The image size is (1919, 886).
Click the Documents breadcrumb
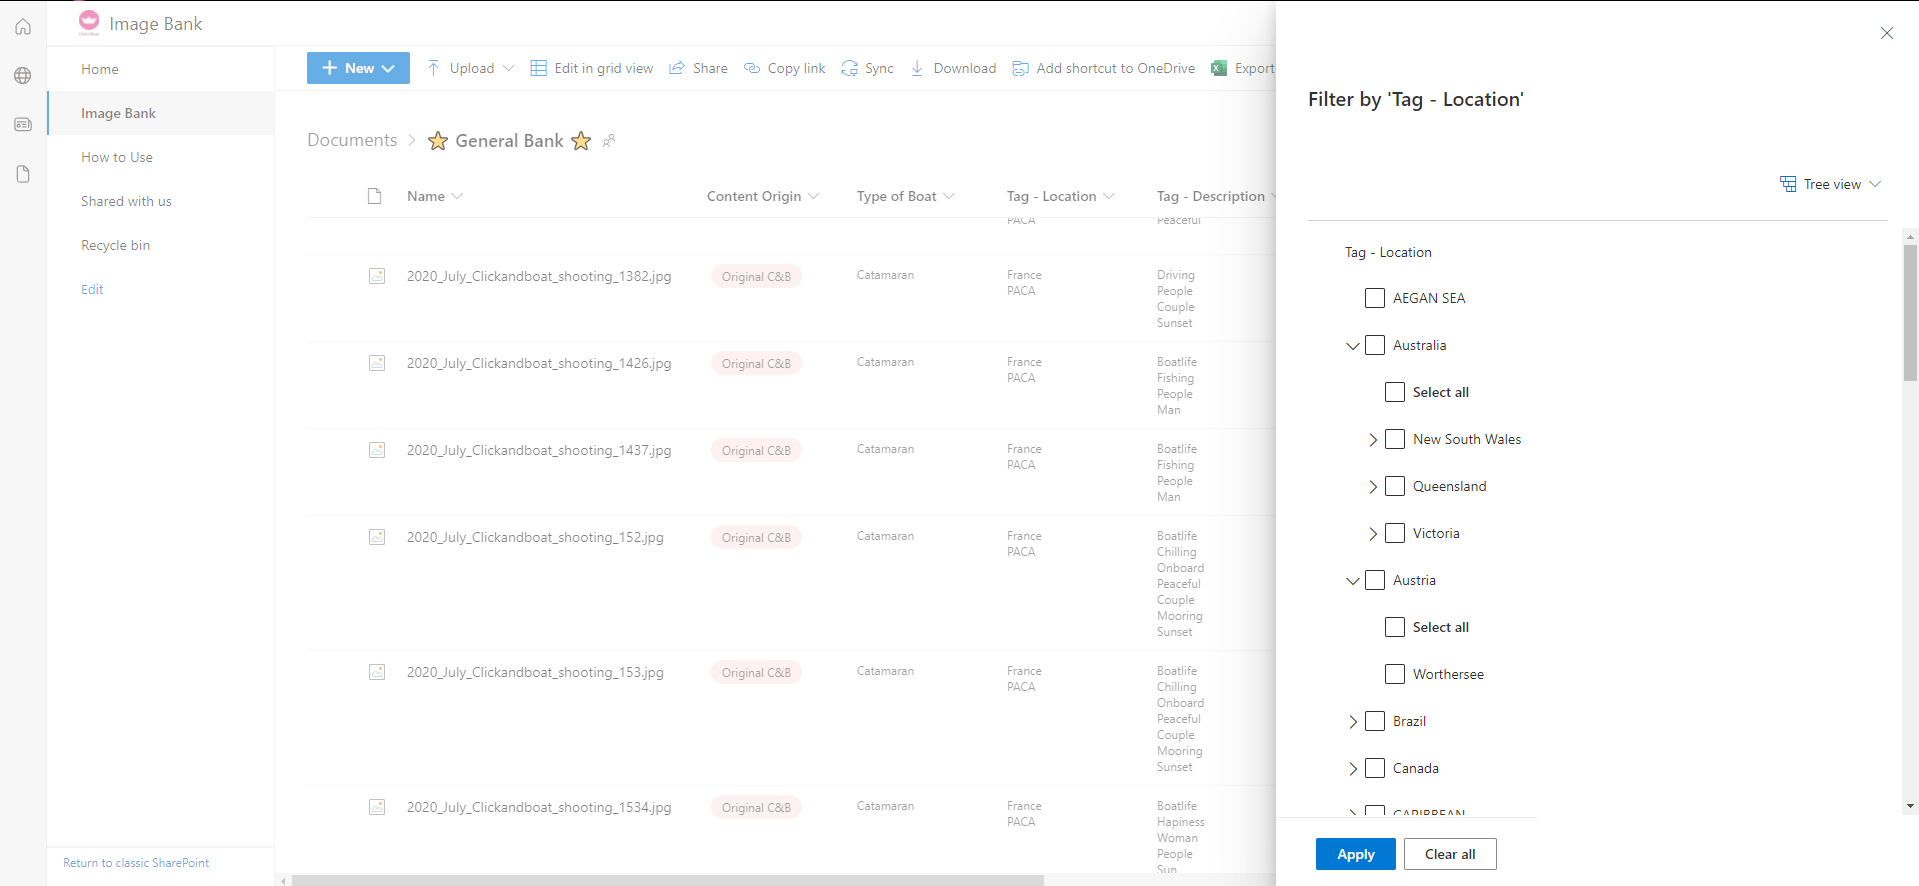click(x=352, y=140)
